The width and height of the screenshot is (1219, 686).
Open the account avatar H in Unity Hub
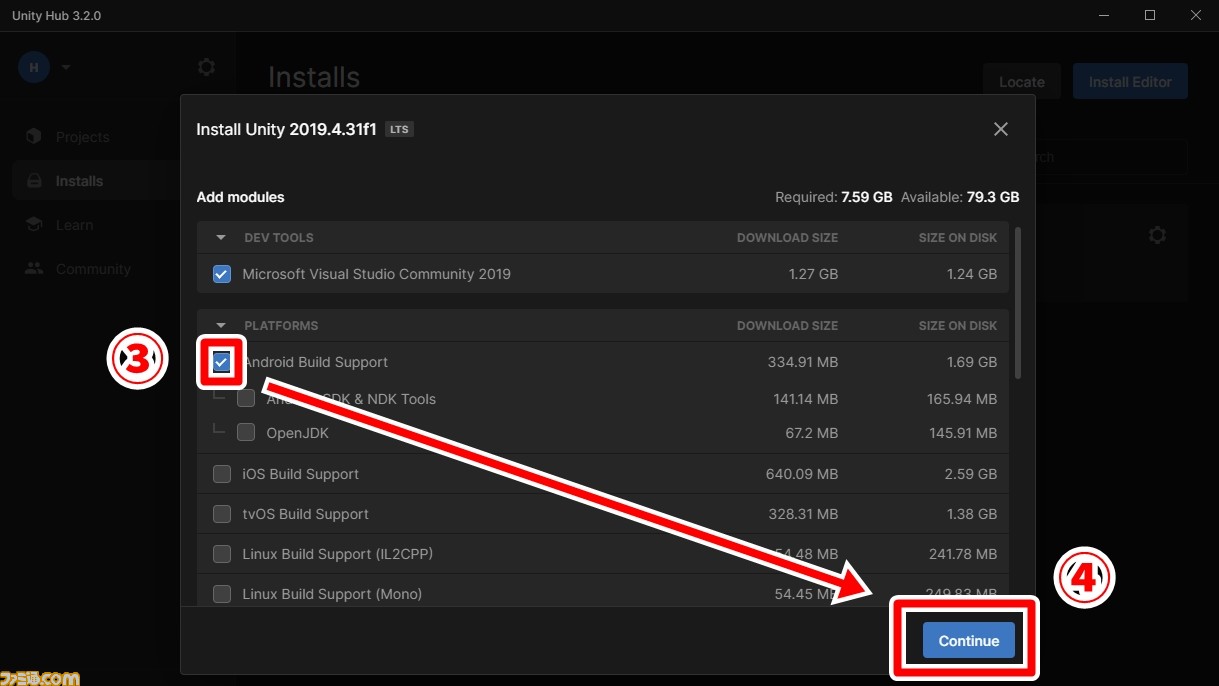pos(34,67)
